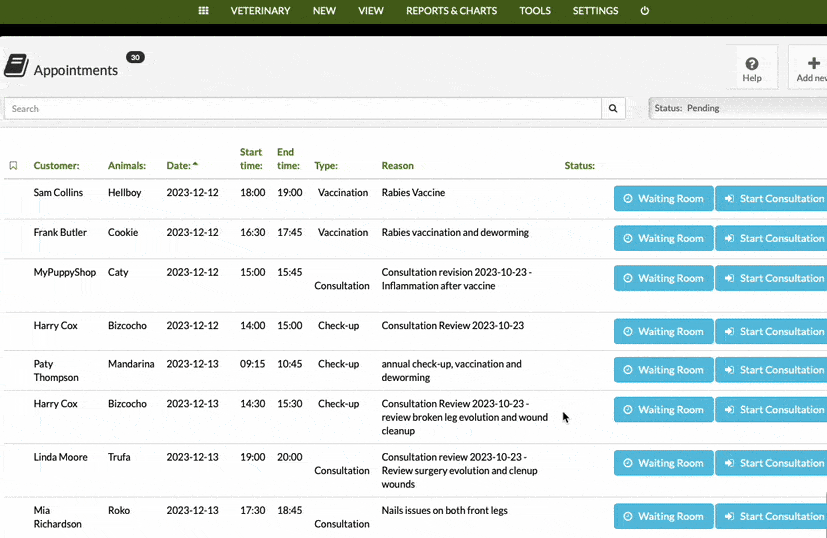The height and width of the screenshot is (538, 827).
Task: Click animal name Roko
Action: [119, 510]
